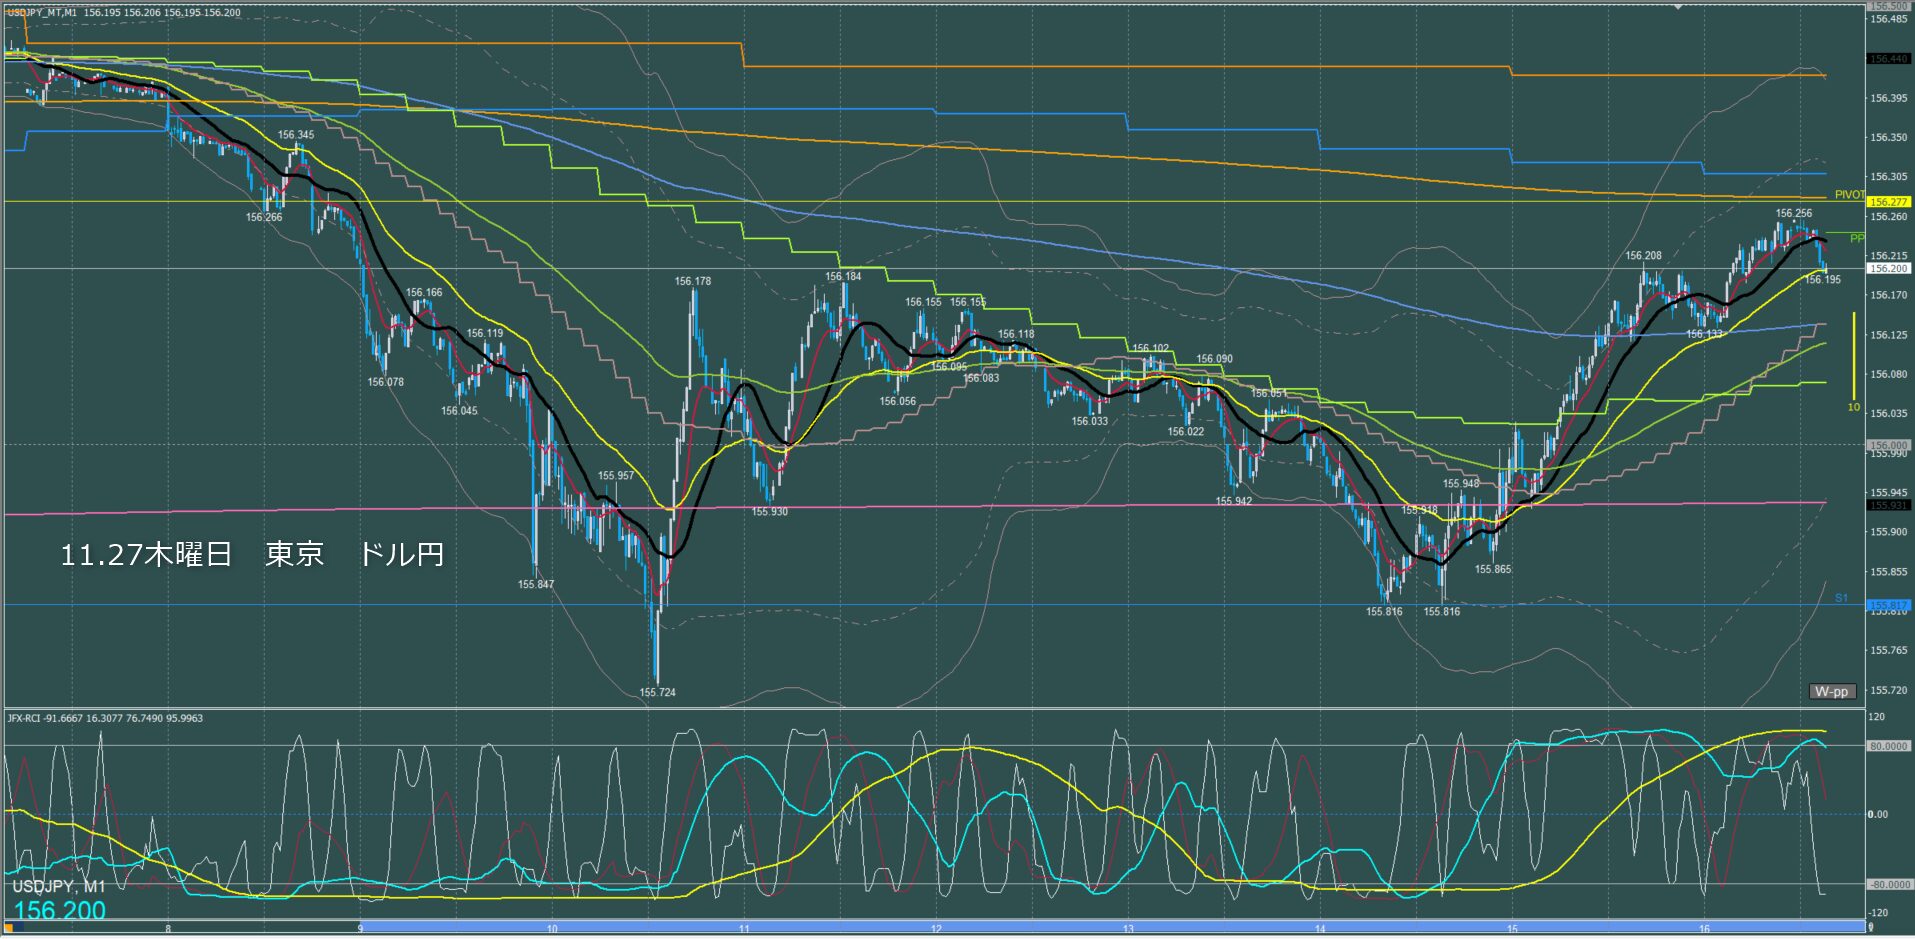The image size is (1915, 939).
Task: Click the pink line price tag 155.931
Action: pos(1888,505)
